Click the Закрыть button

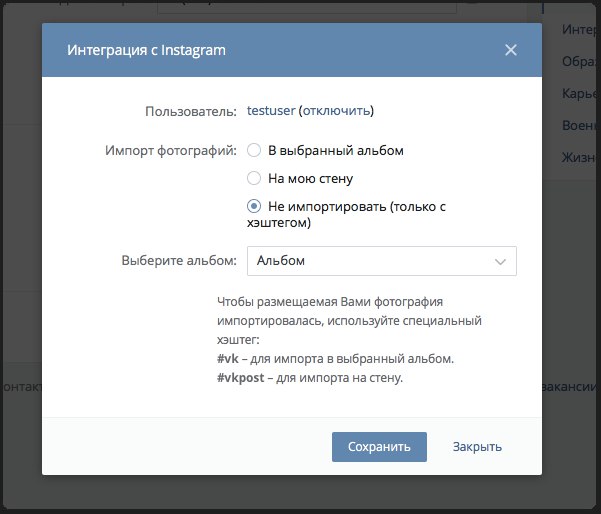click(477, 447)
